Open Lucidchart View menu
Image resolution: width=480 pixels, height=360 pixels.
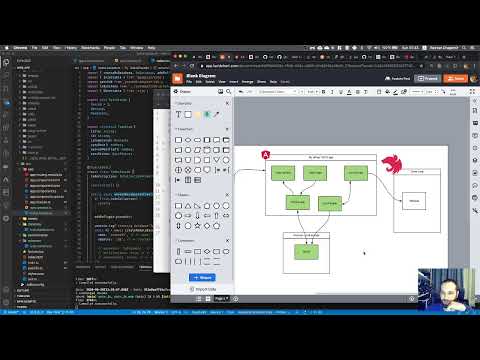[x=222, y=82]
